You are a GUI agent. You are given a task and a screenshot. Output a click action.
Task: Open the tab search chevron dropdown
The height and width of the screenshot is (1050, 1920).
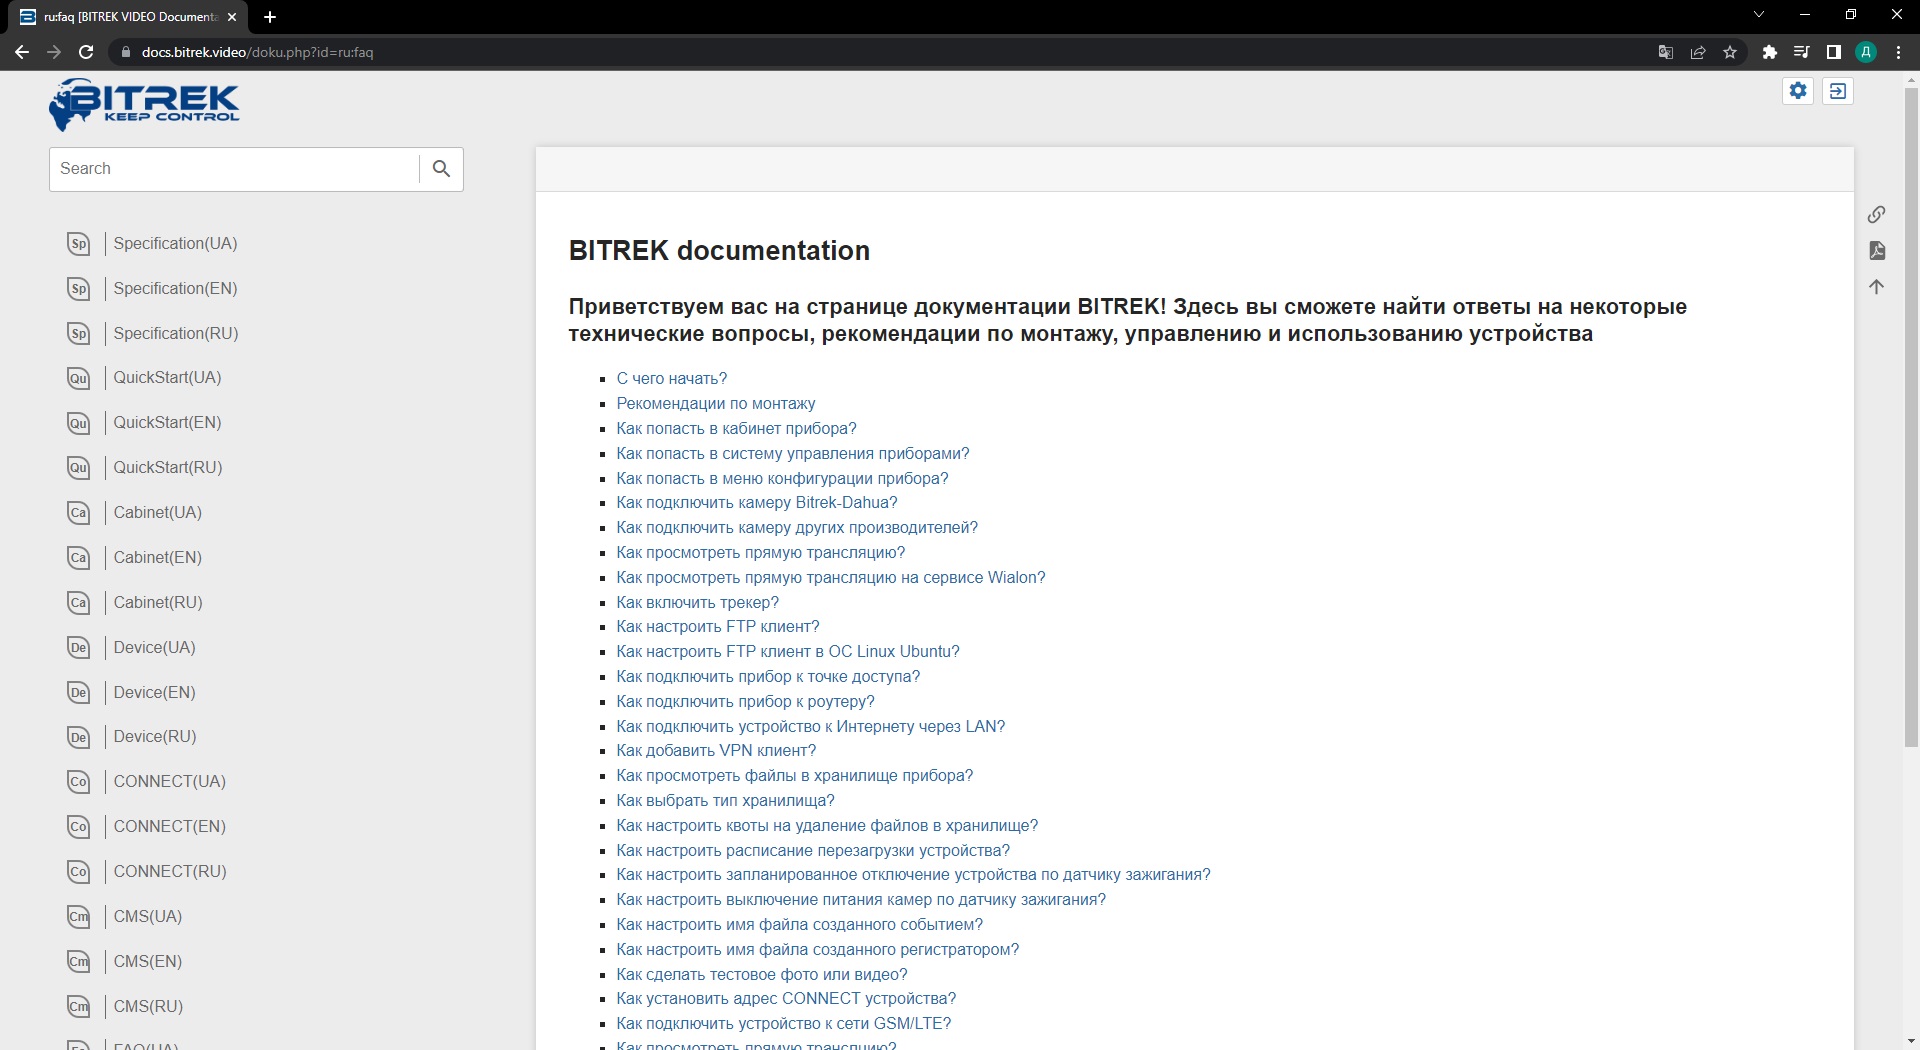point(1759,15)
